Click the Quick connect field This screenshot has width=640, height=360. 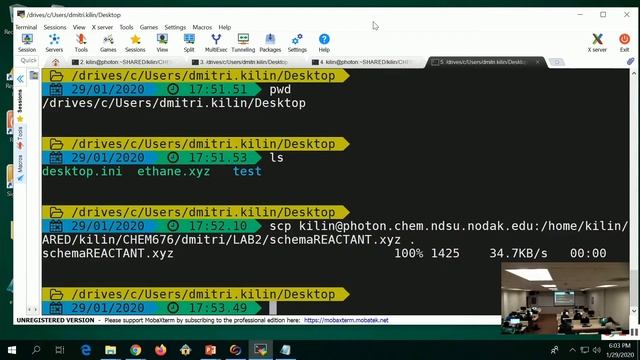pos(29,60)
